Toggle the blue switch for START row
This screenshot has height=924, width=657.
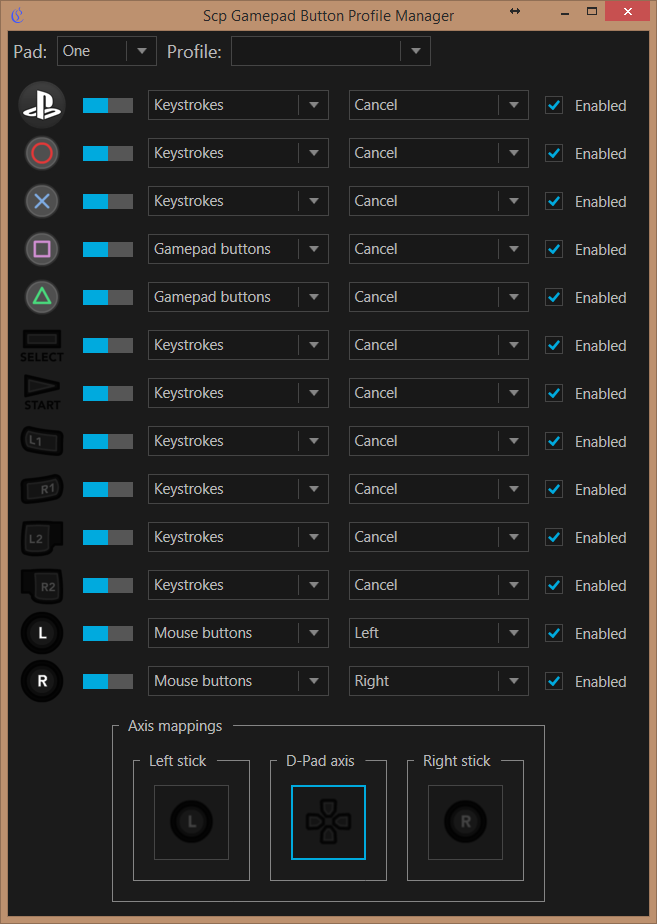pos(108,393)
